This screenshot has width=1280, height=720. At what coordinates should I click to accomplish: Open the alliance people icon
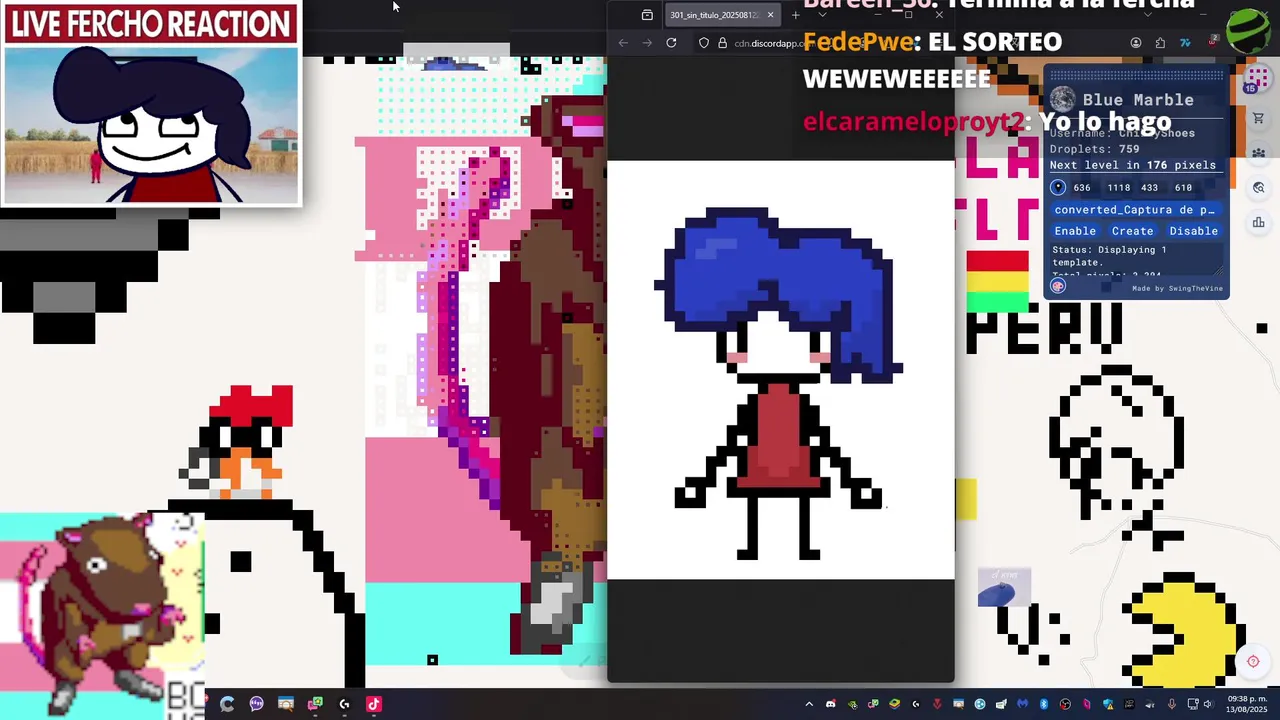coord(1258,153)
